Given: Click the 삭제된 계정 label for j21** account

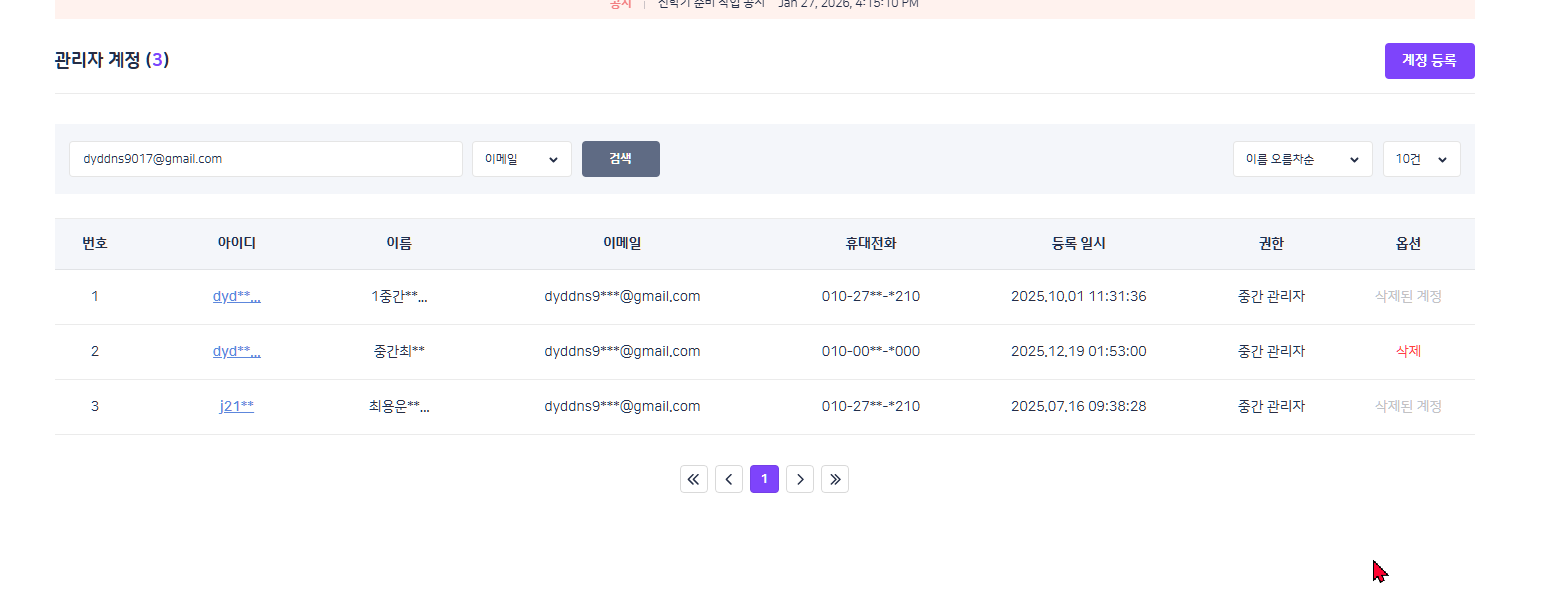Looking at the screenshot, I should [1408, 406].
